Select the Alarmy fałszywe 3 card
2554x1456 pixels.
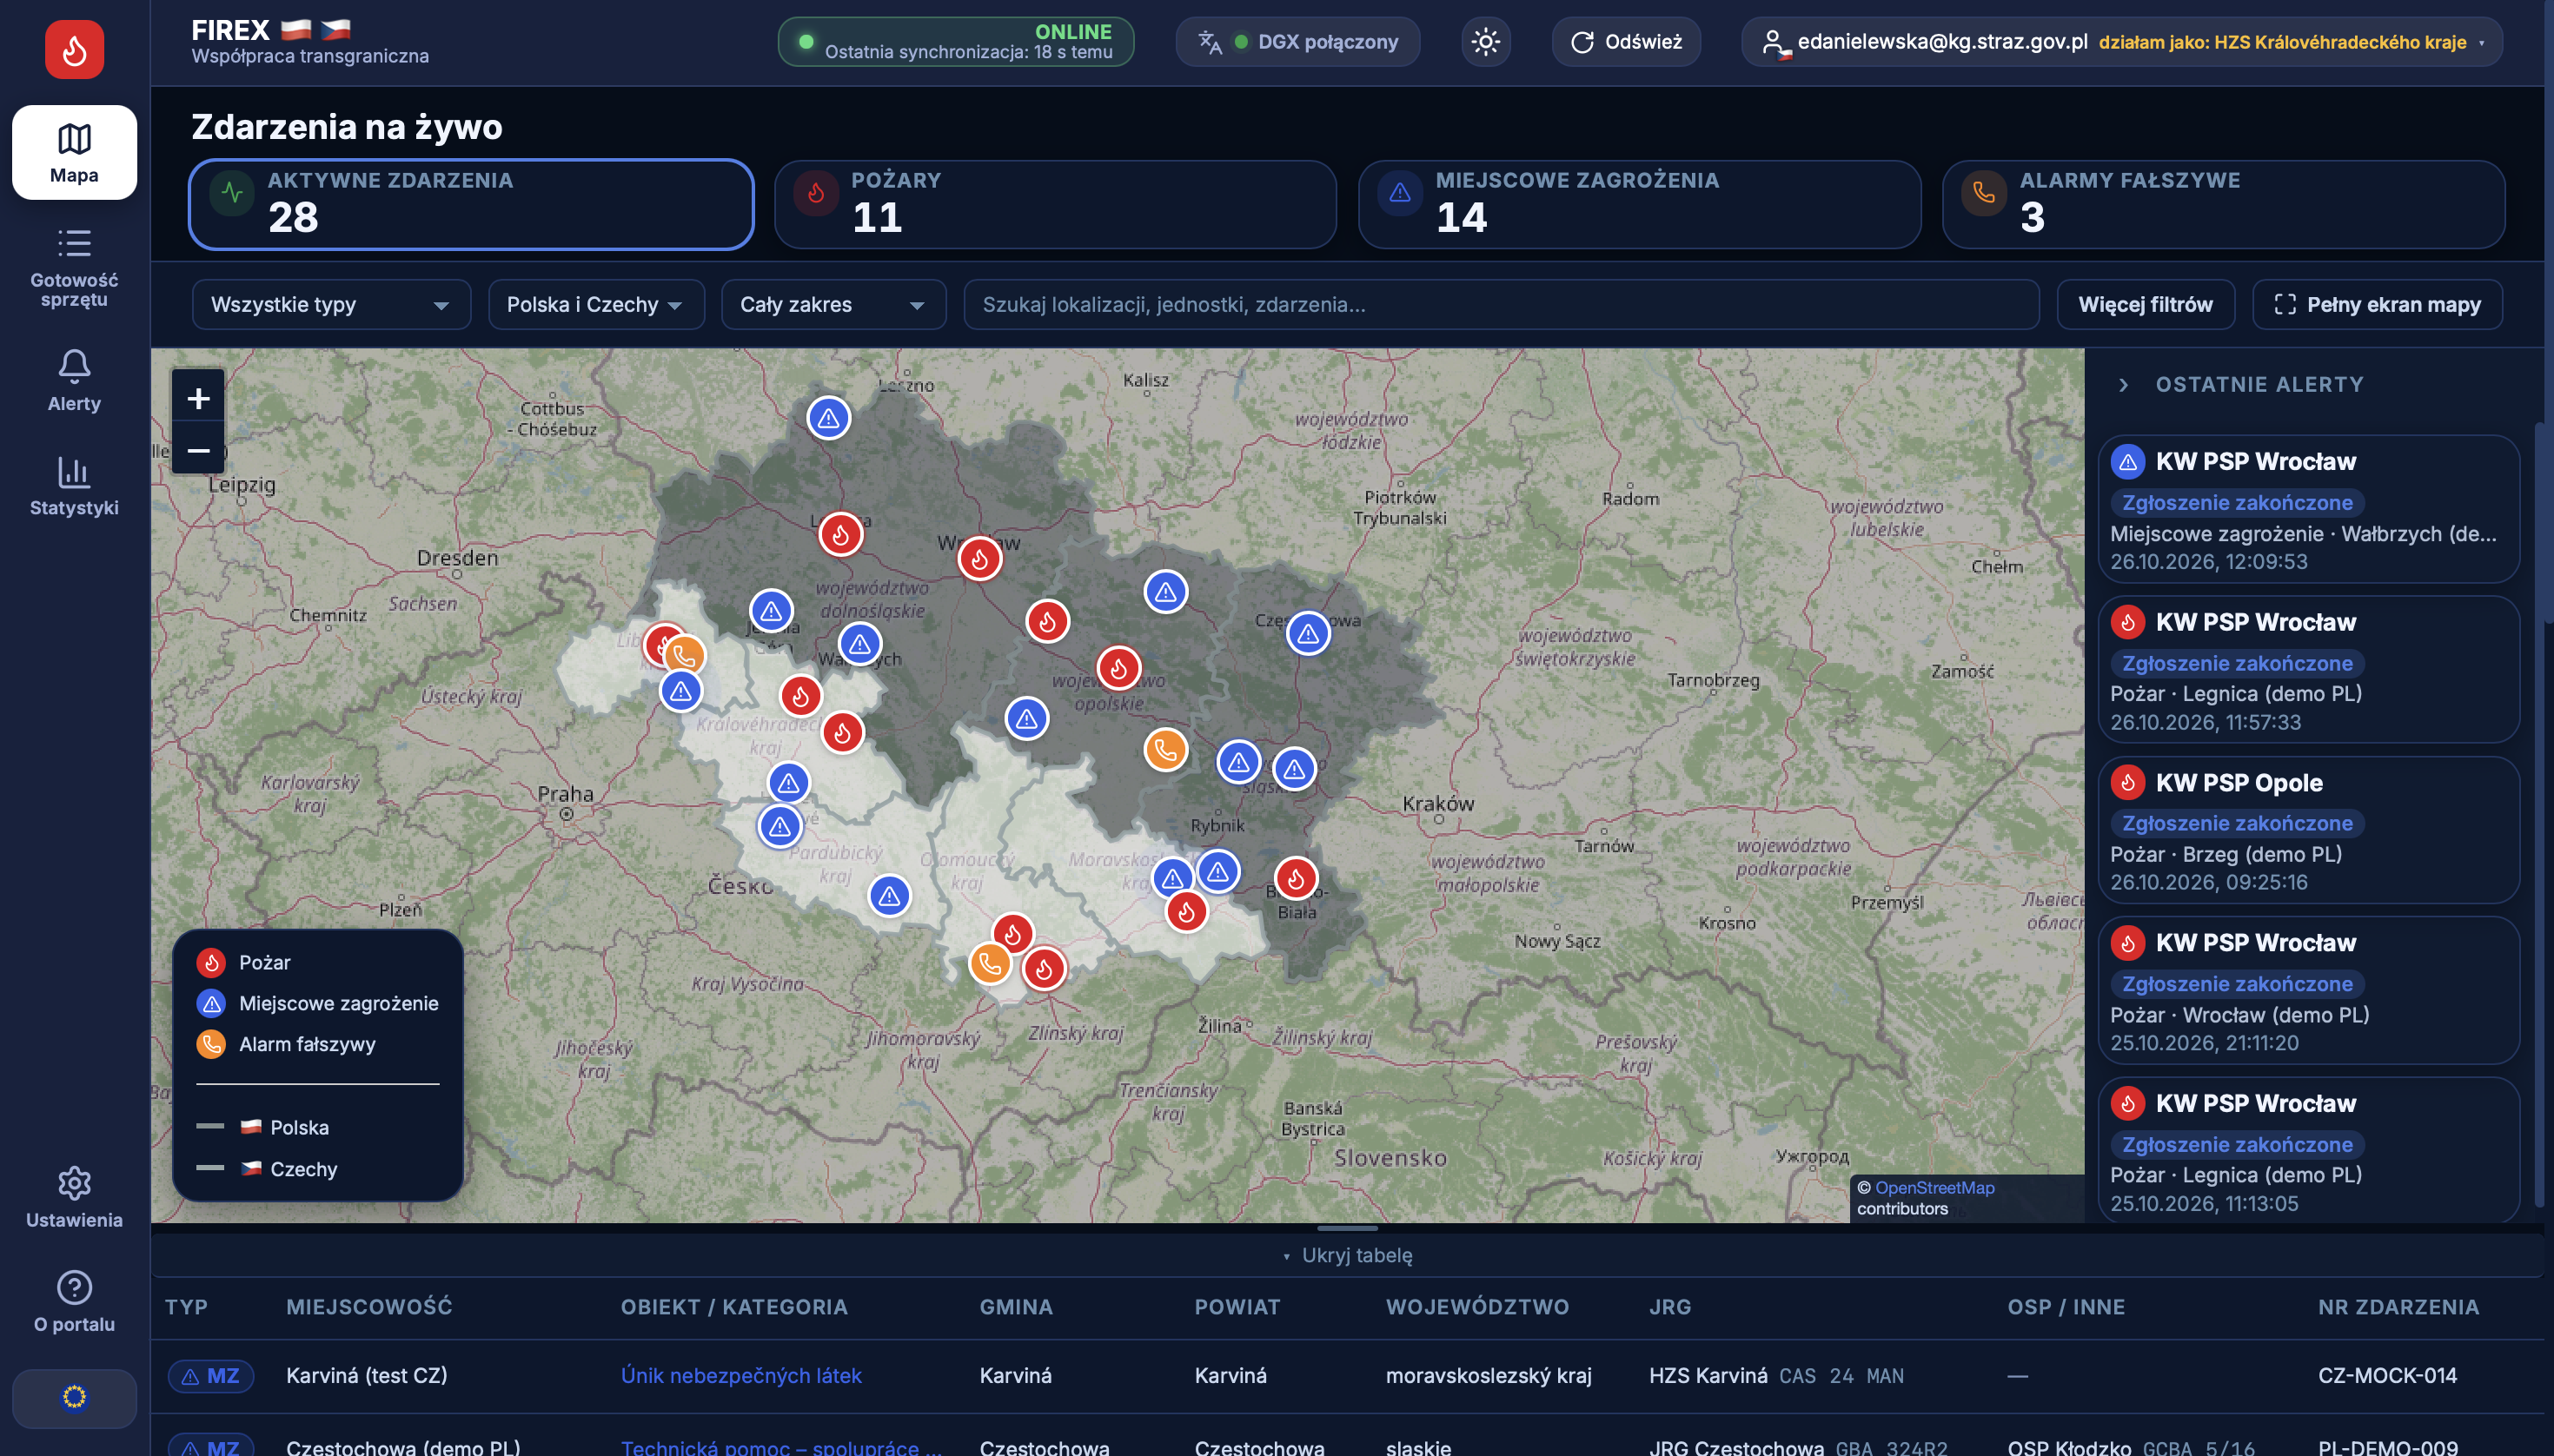(x=2223, y=204)
